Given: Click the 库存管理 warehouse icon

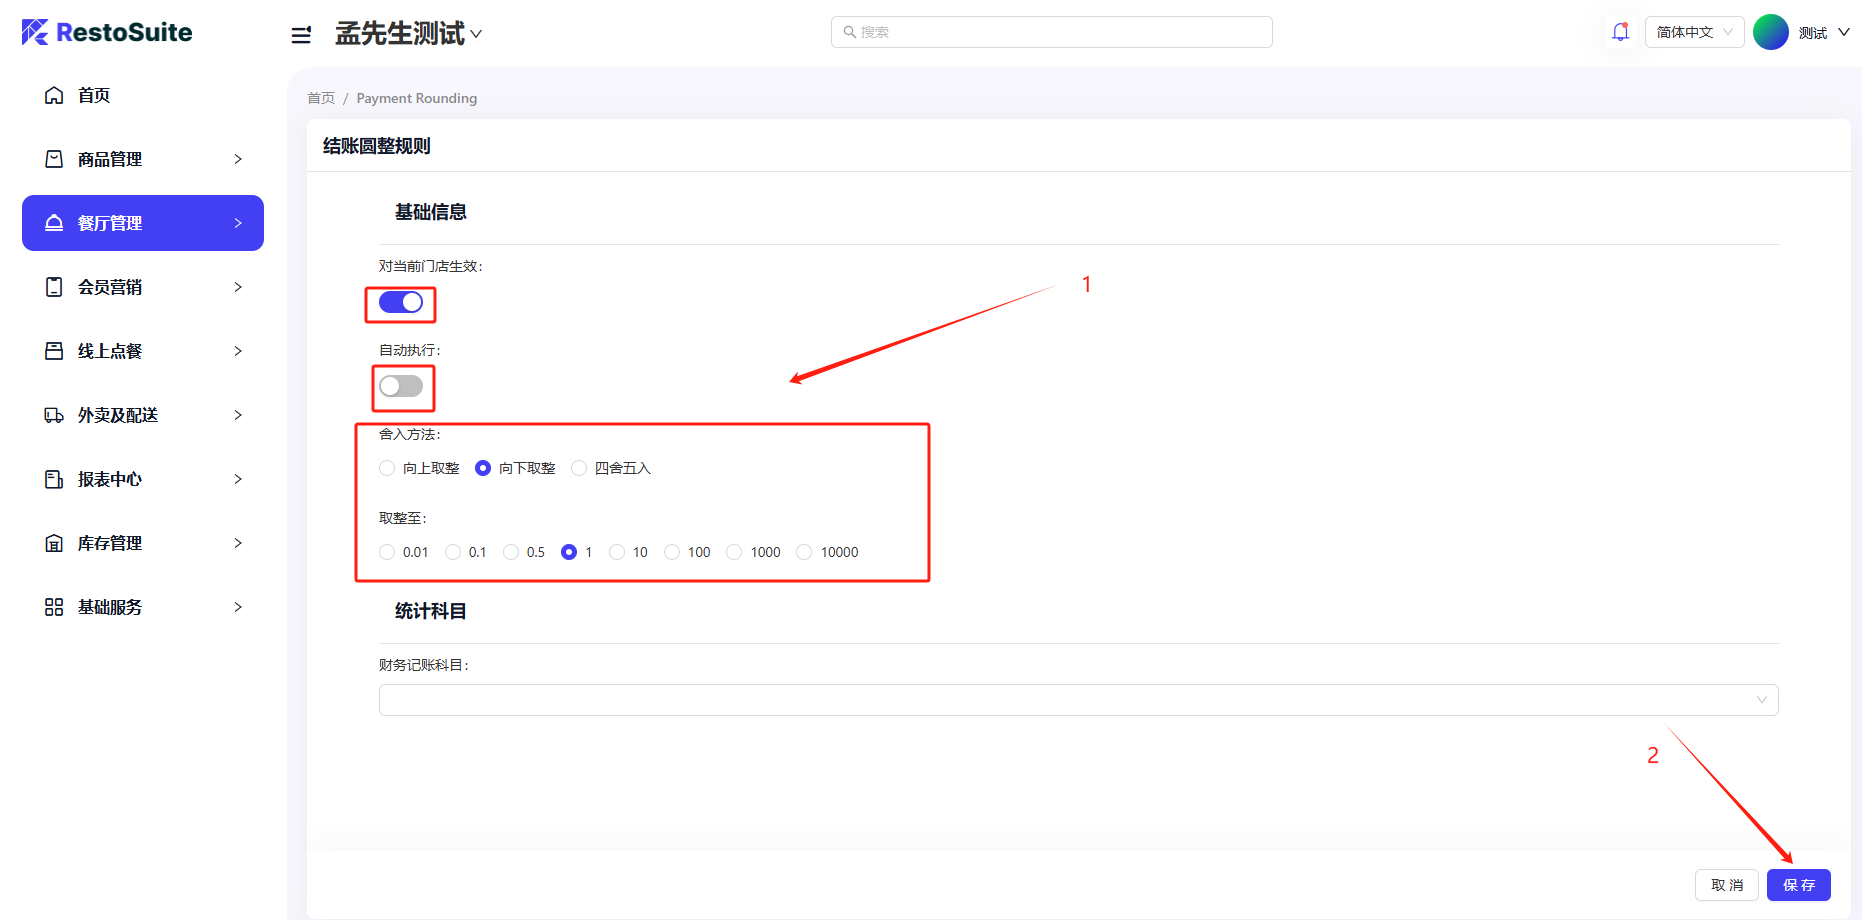Looking at the screenshot, I should pyautogui.click(x=54, y=543).
